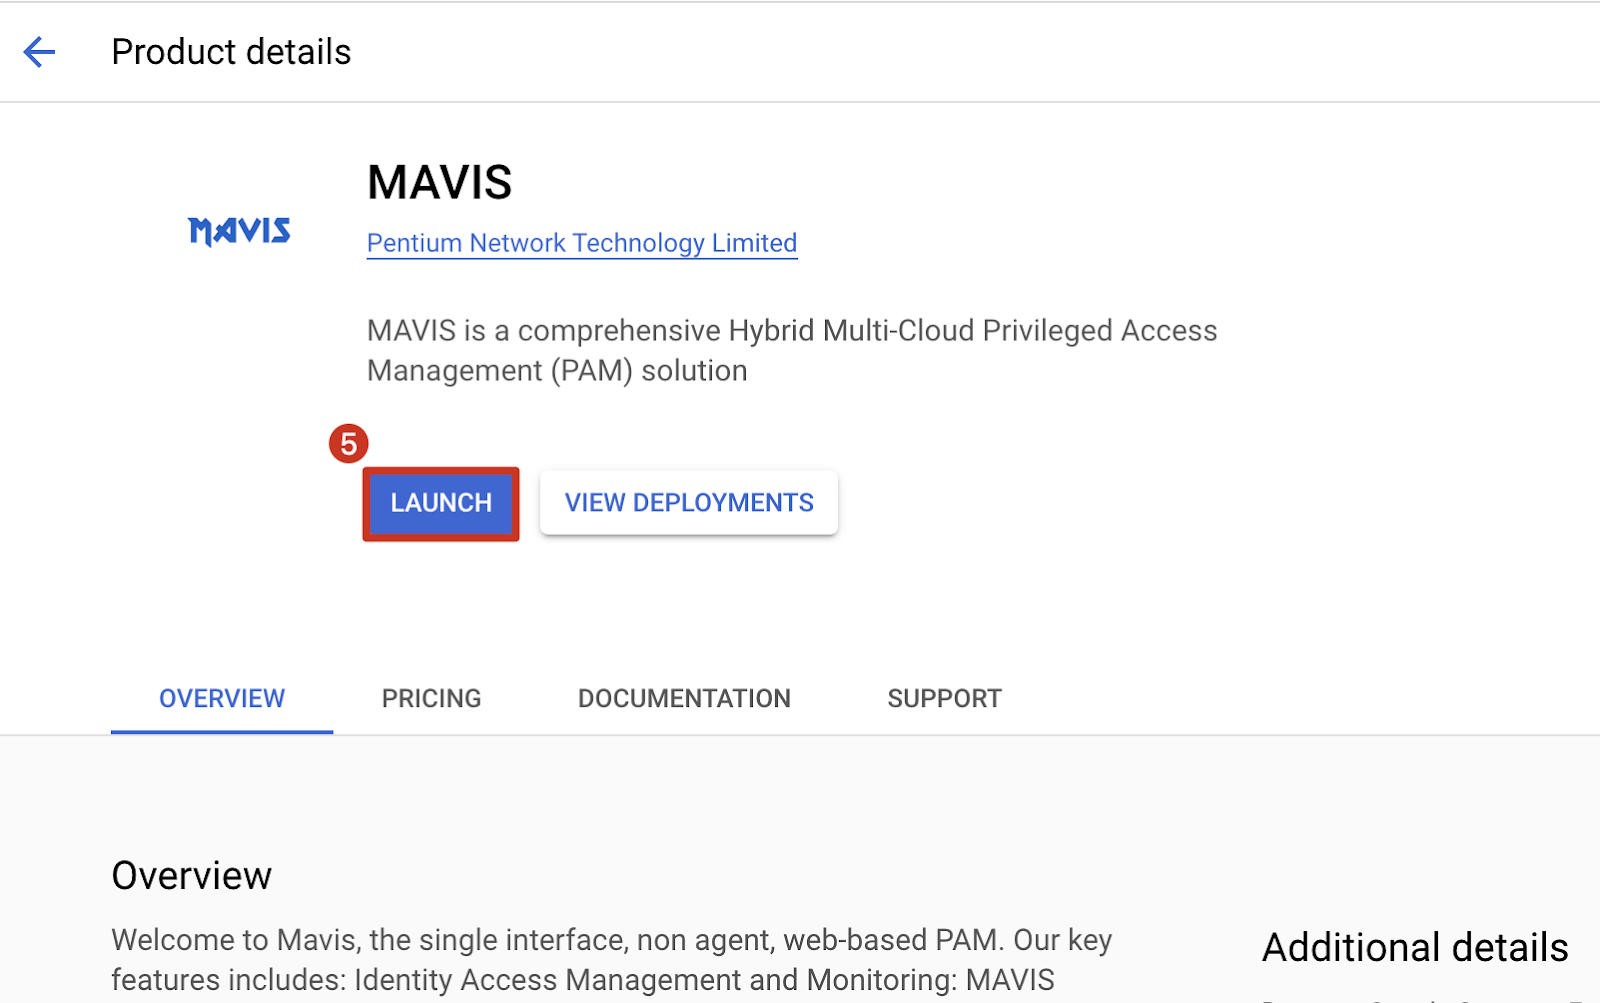Click the Identity Access Management text line

[x=582, y=980]
